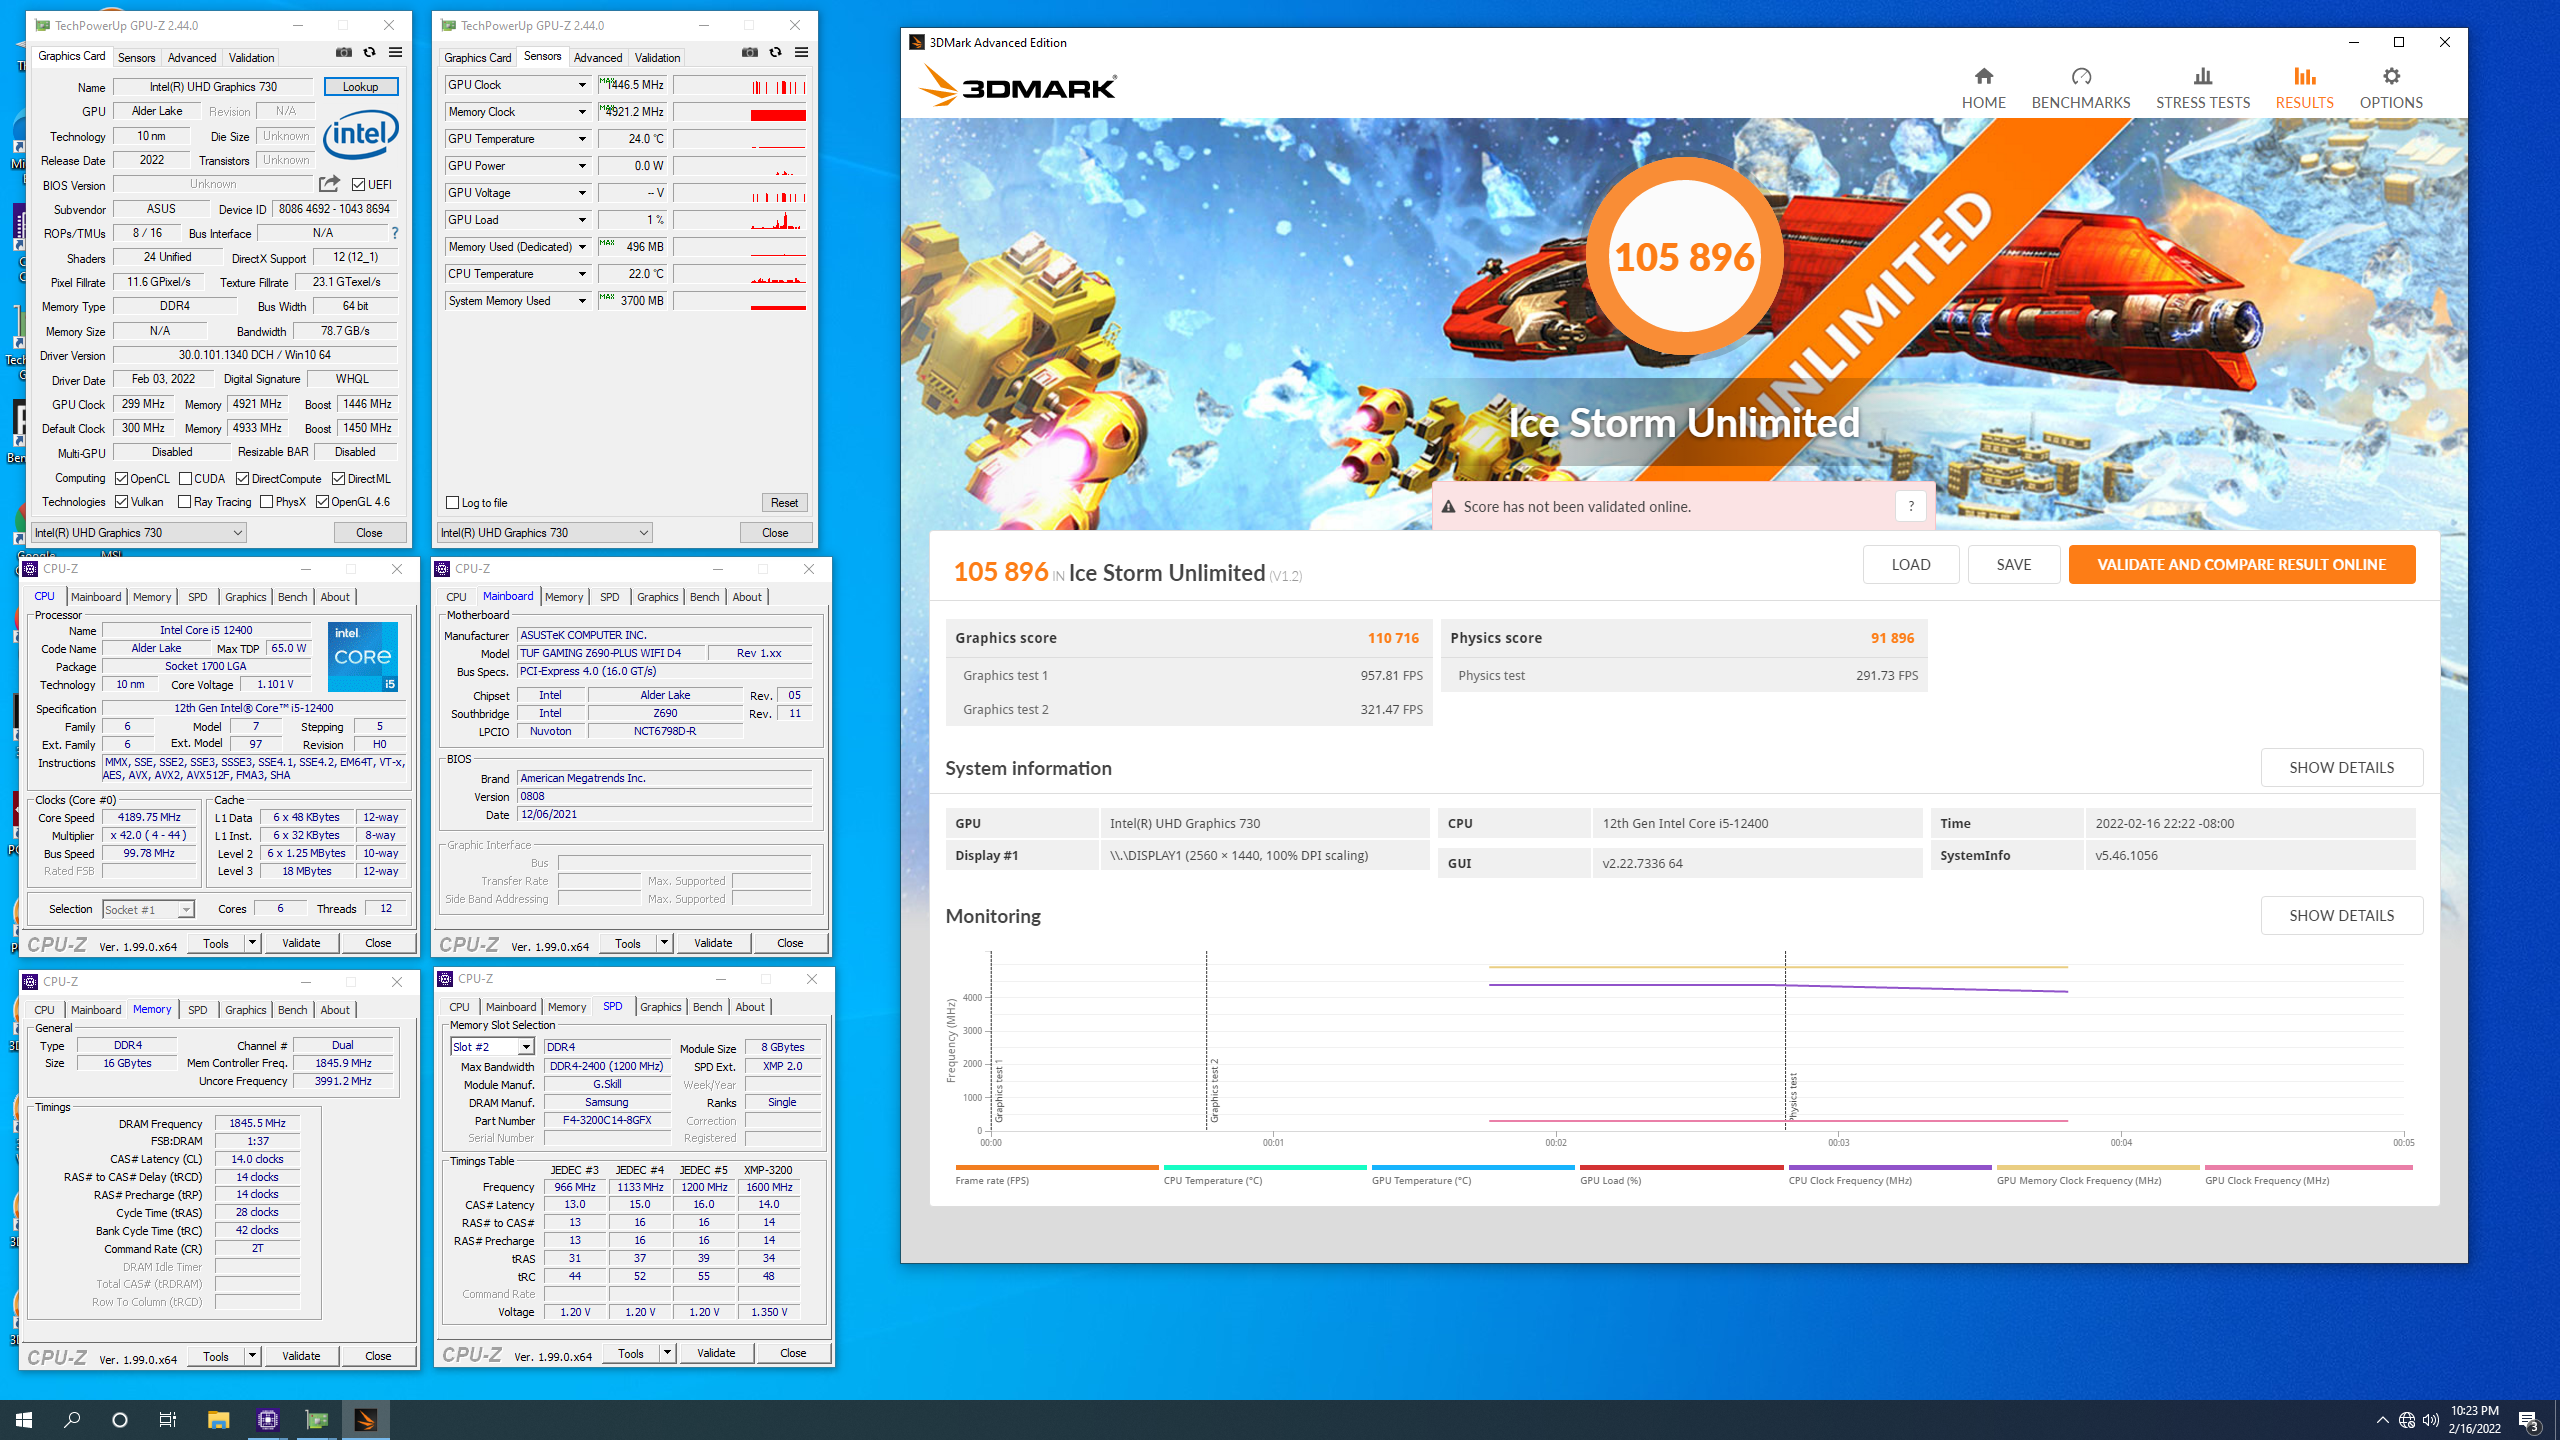2560x1440 pixels.
Task: Click the refresh icon in the GPU-Z Sensors window
Action: coord(776,53)
